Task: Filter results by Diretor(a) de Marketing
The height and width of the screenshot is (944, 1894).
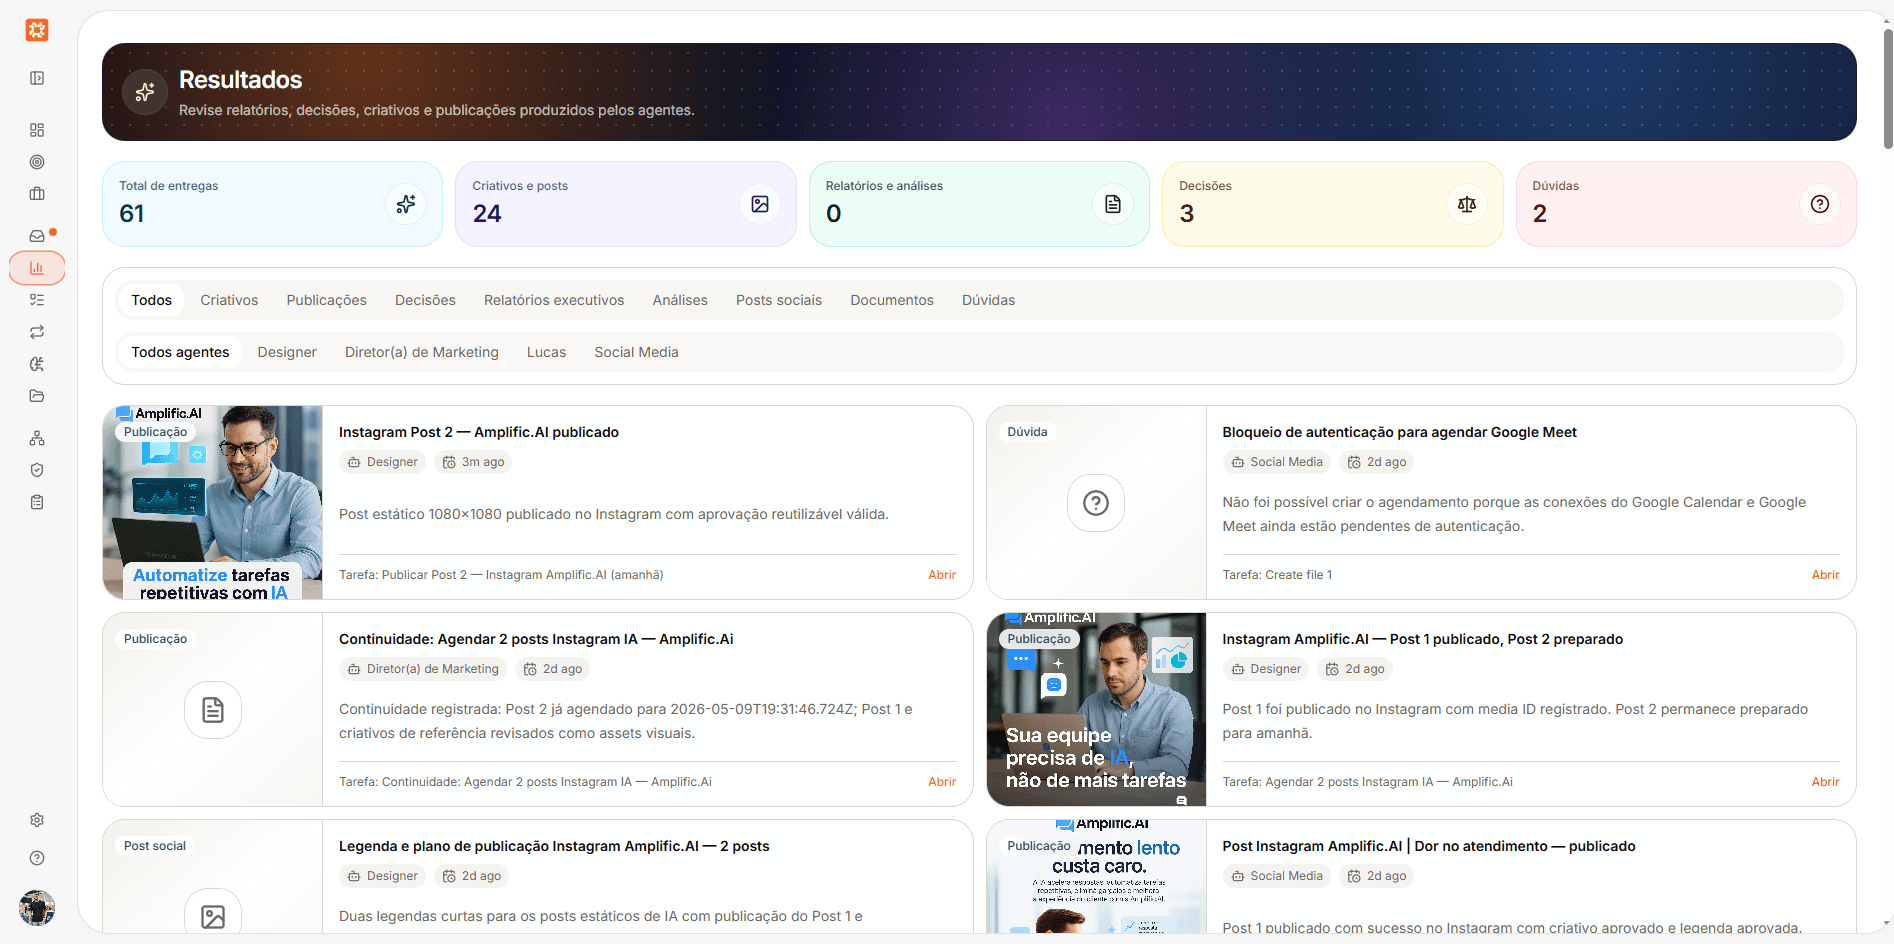Action: (x=422, y=352)
